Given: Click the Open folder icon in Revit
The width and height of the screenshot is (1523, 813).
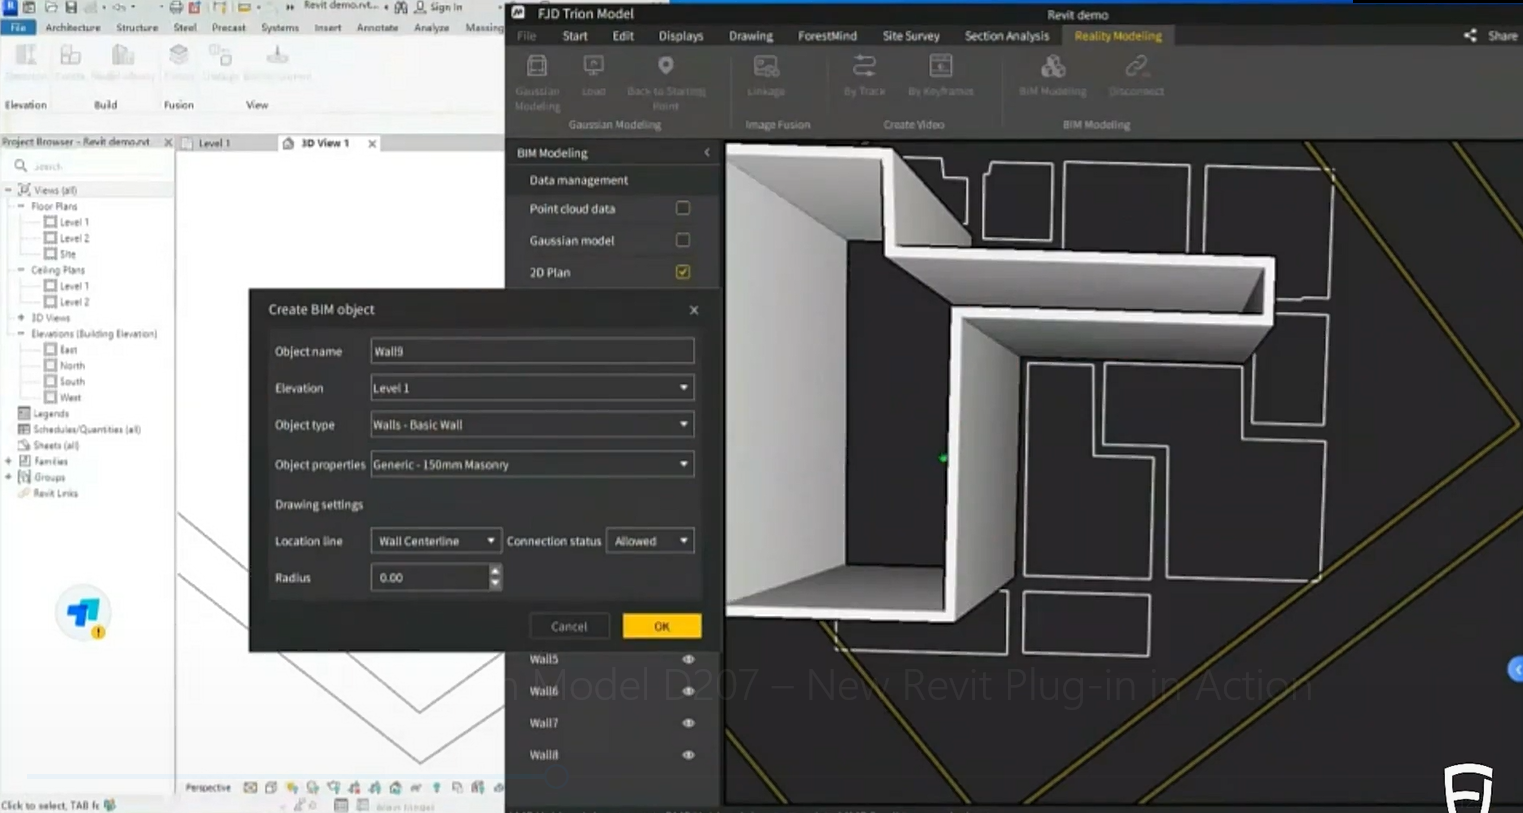Looking at the screenshot, I should (x=51, y=7).
